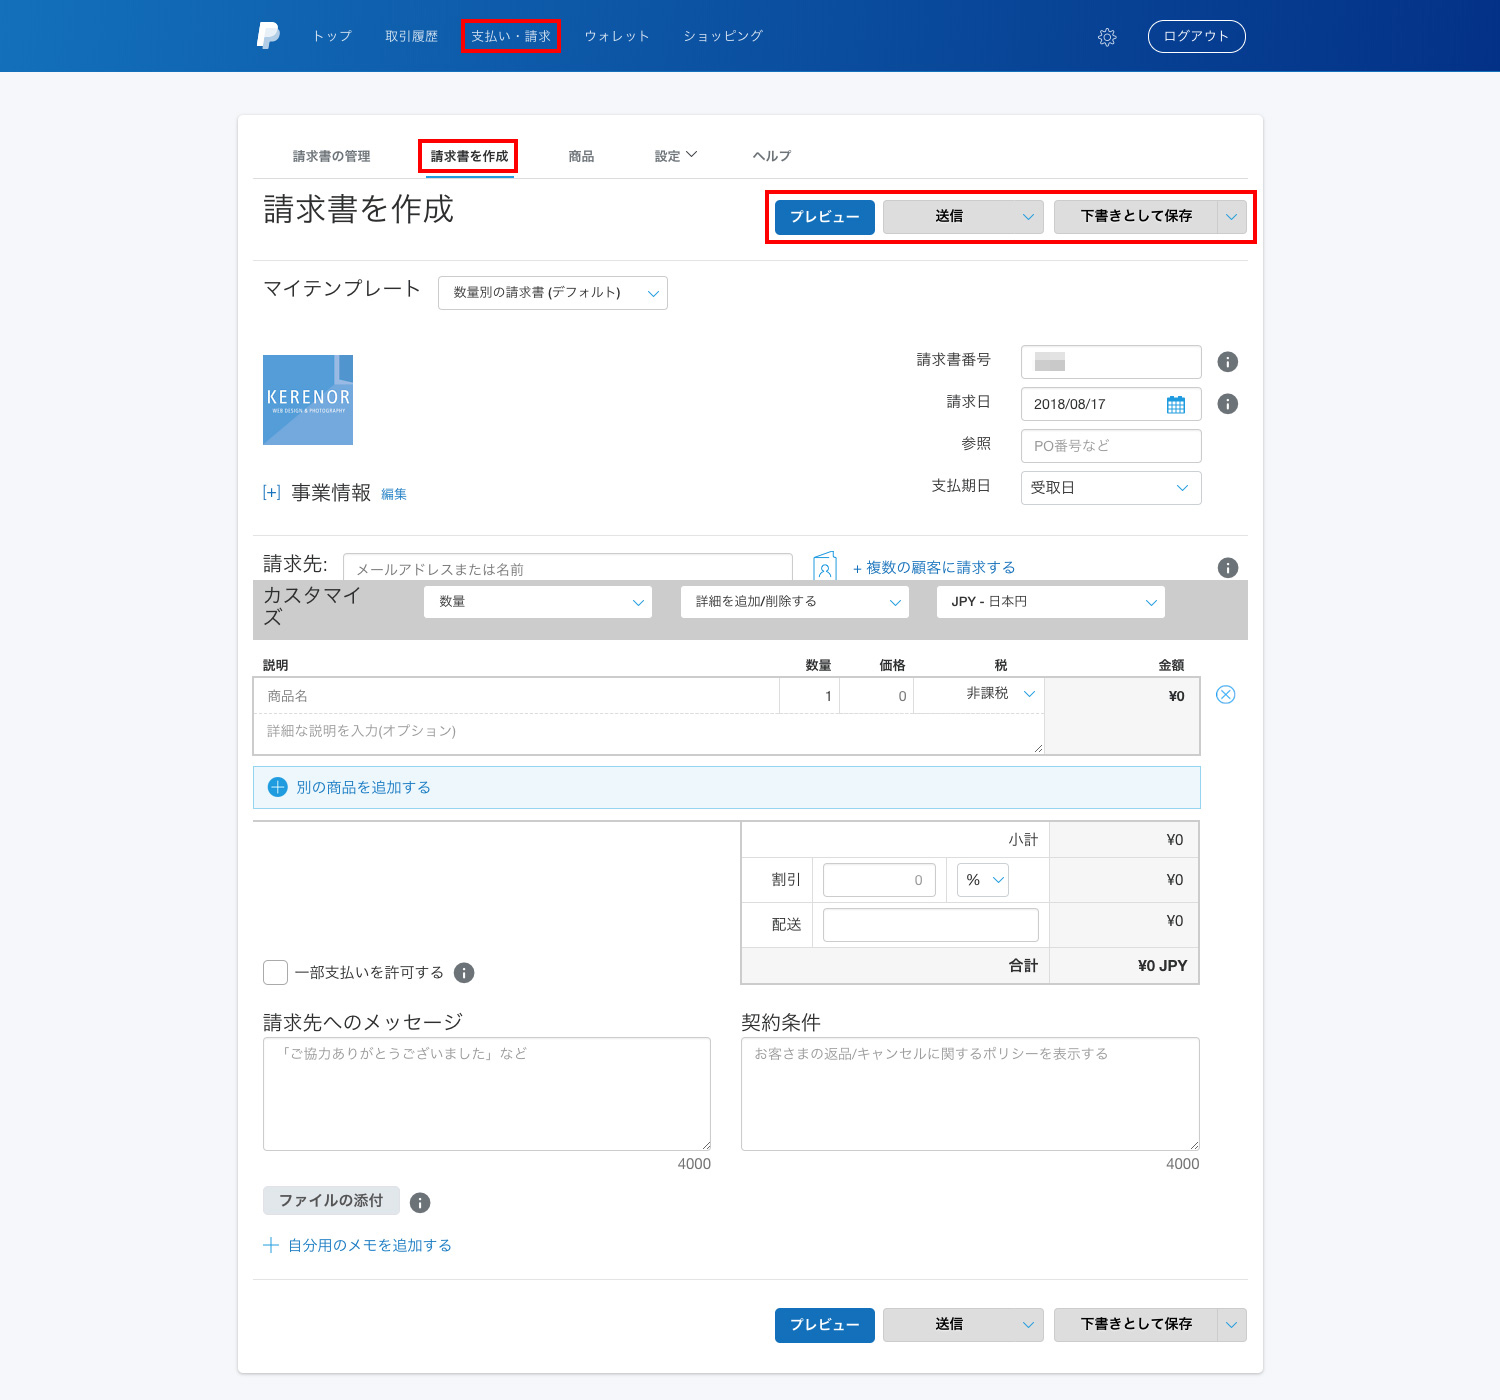1500x1400 pixels.
Task: Click top 下書きとして保存 button
Action: pos(1136,217)
